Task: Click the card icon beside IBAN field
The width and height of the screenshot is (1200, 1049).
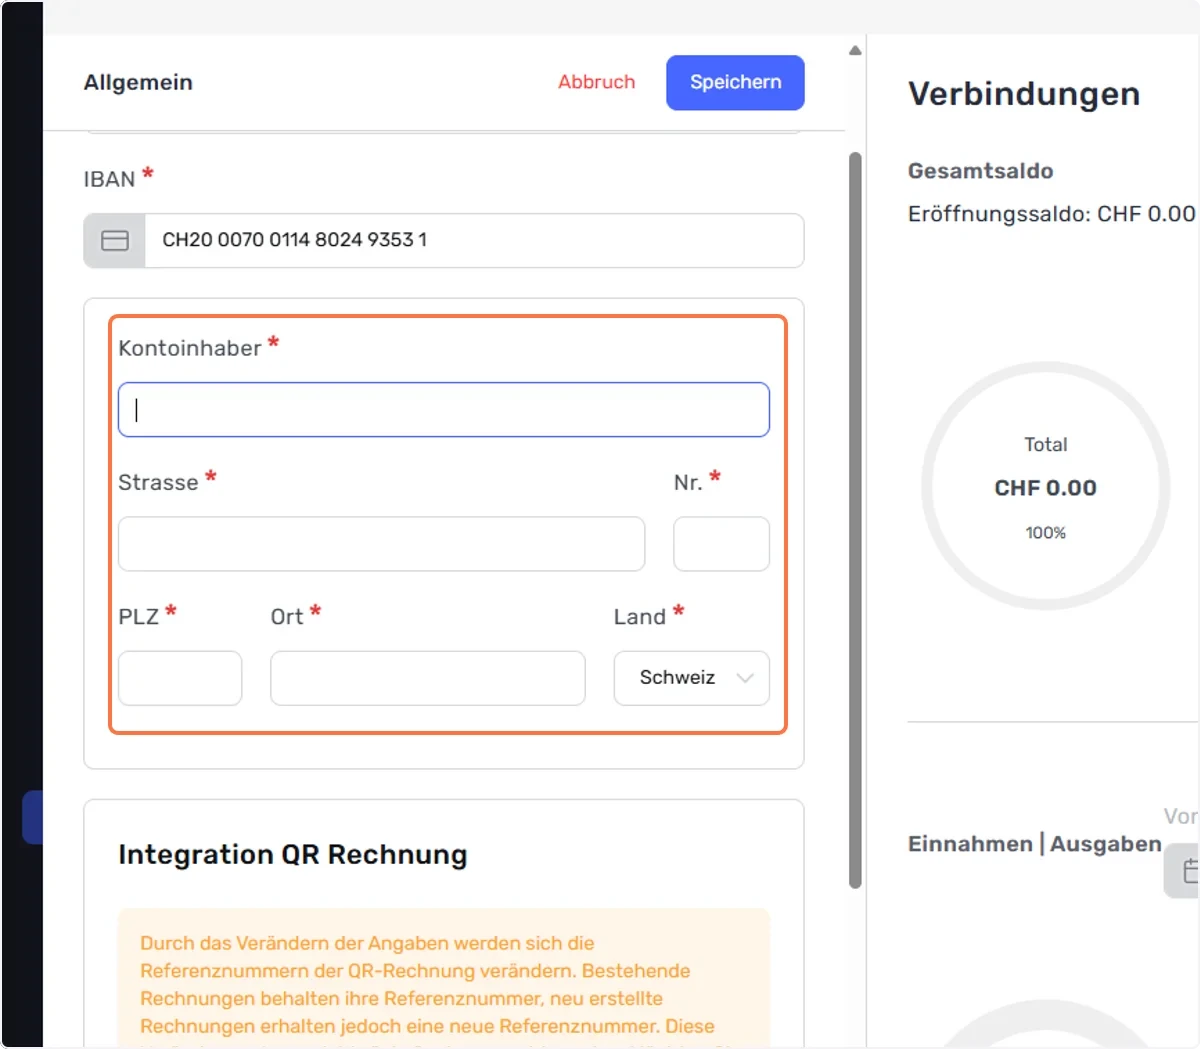Action: pyautogui.click(x=115, y=240)
